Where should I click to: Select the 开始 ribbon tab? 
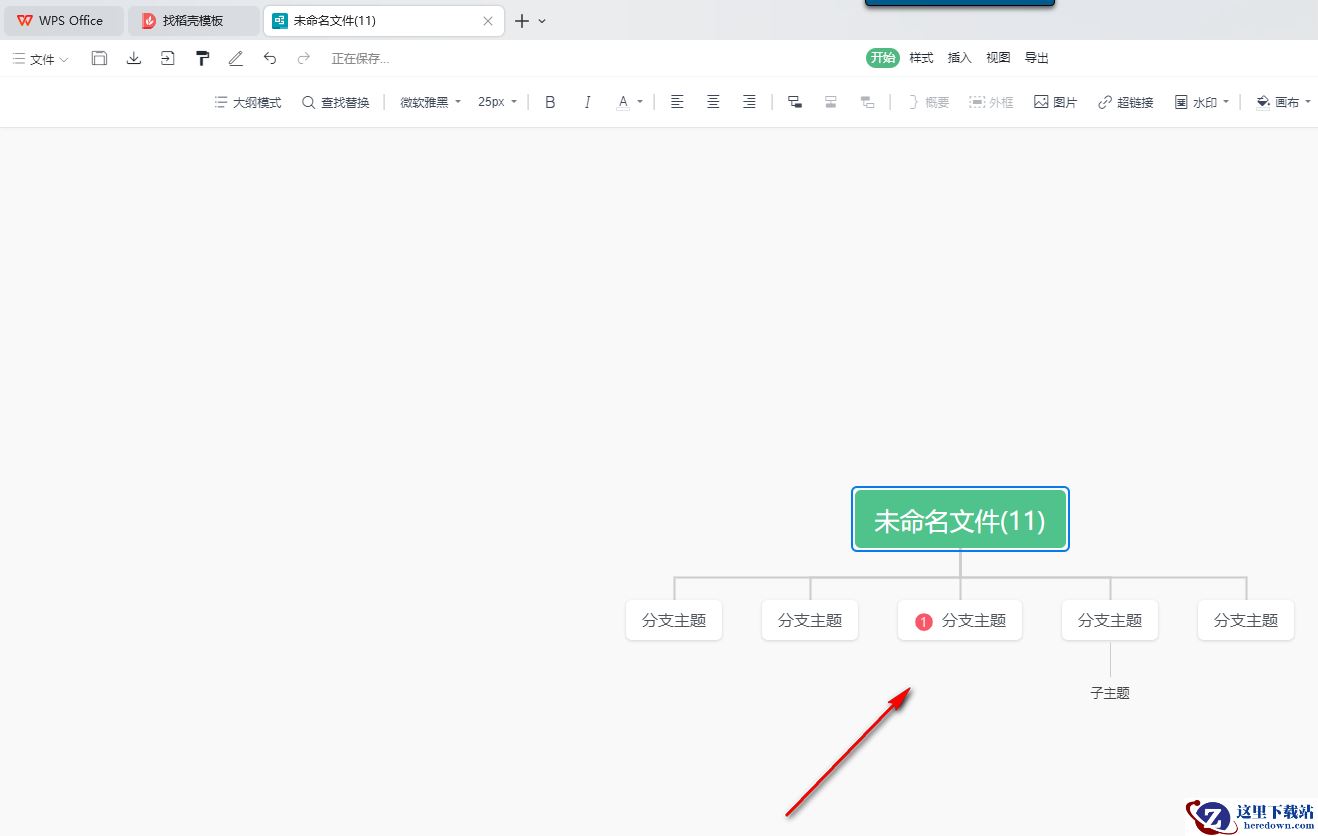(883, 58)
